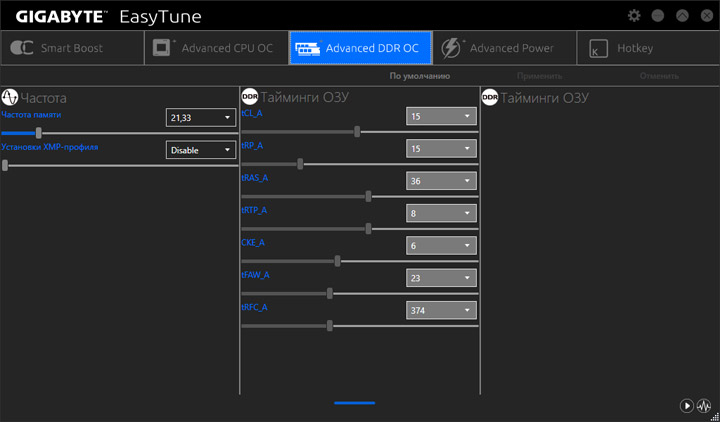Open the CKE_A dropdown showing 6
The image size is (720, 422).
point(441,246)
